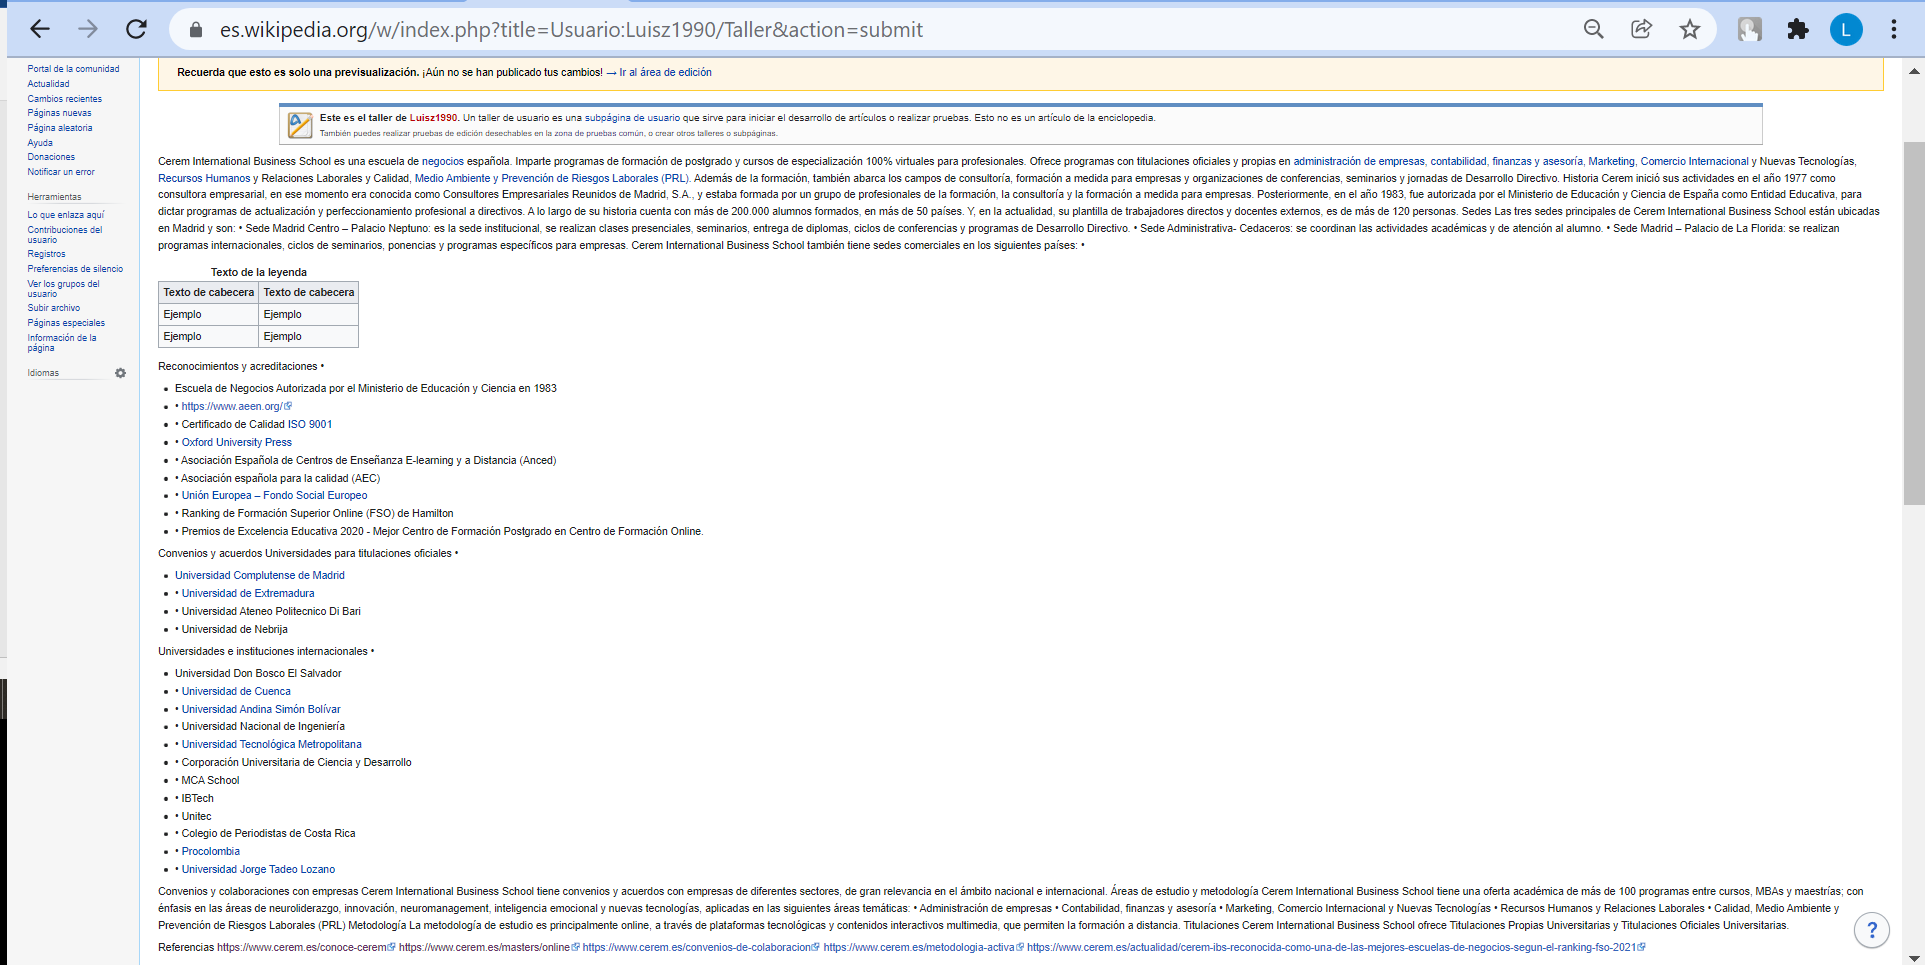Image resolution: width=1925 pixels, height=965 pixels.
Task: Click the down arrow of the page scrollbar
Action: (1914, 957)
